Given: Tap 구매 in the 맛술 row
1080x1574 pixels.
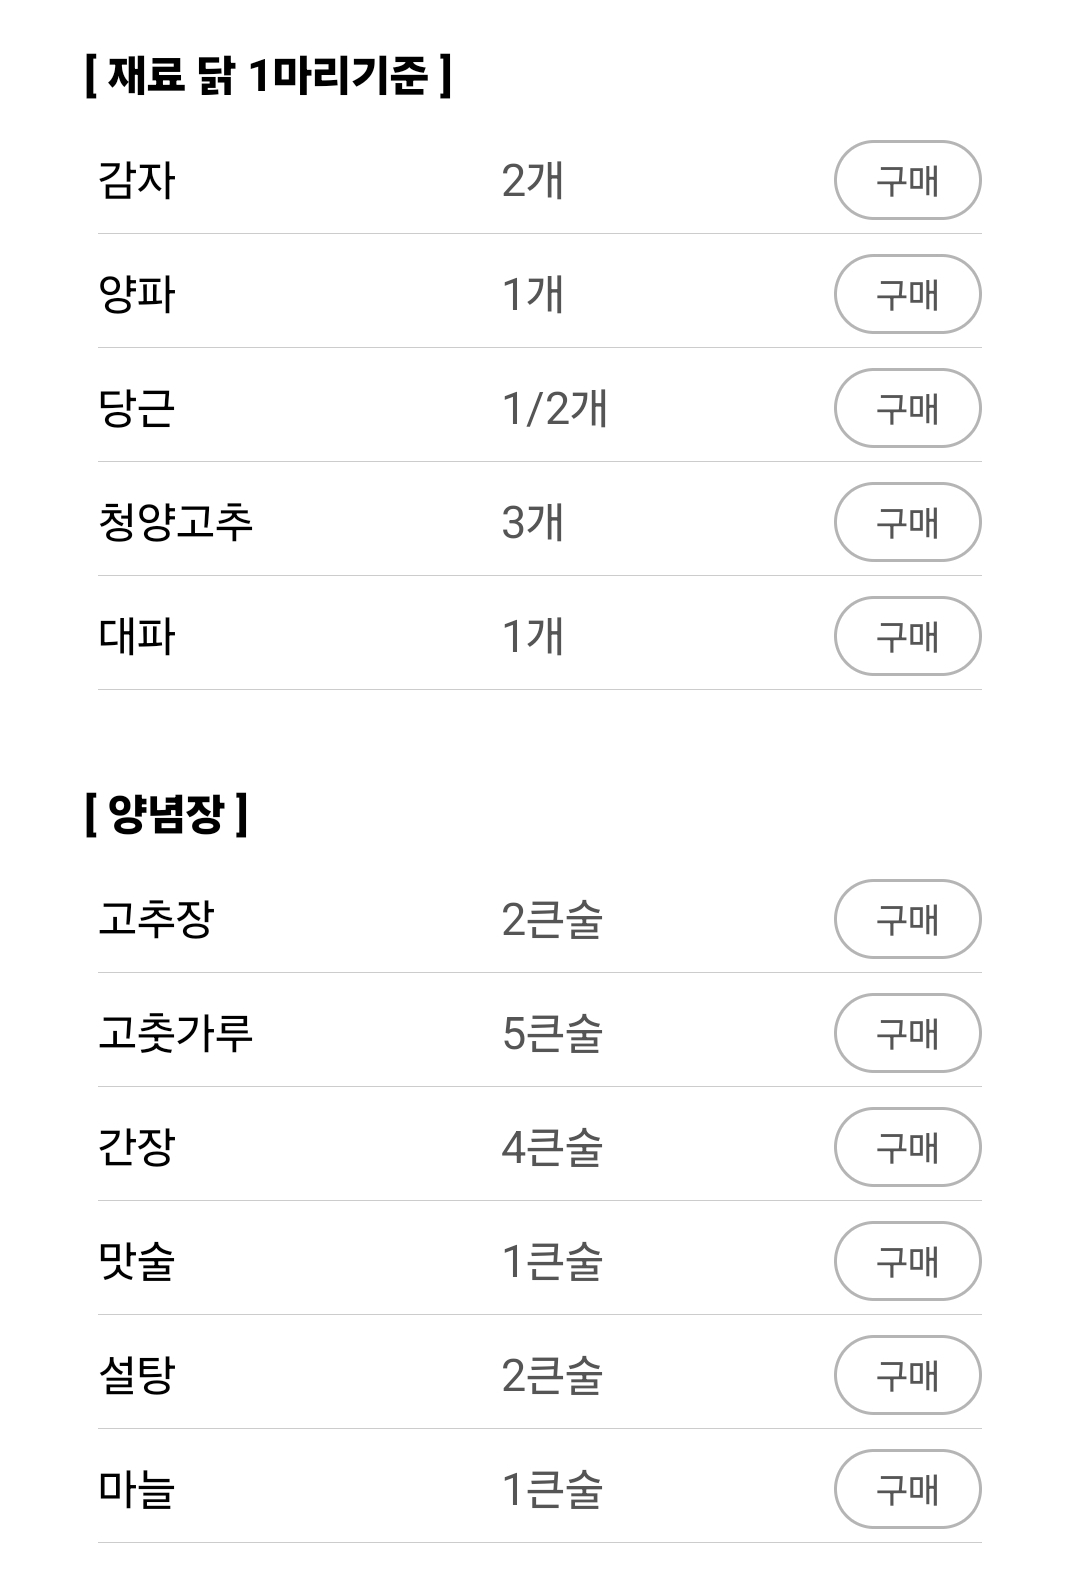Looking at the screenshot, I should (907, 1261).
